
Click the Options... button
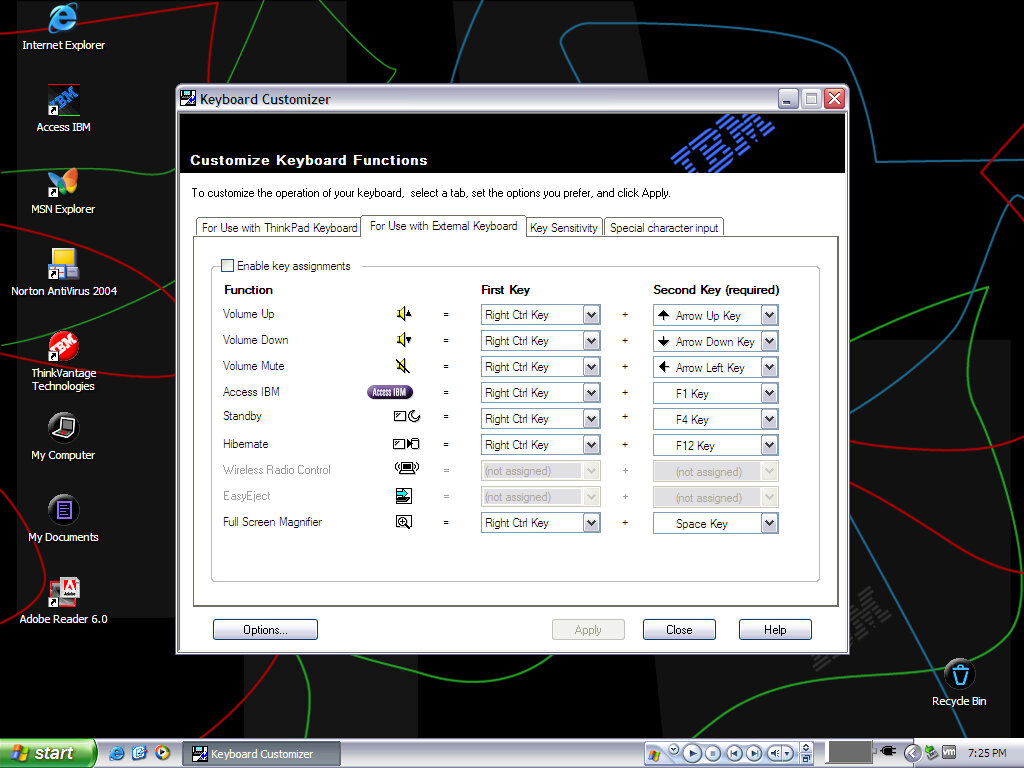[265, 630]
